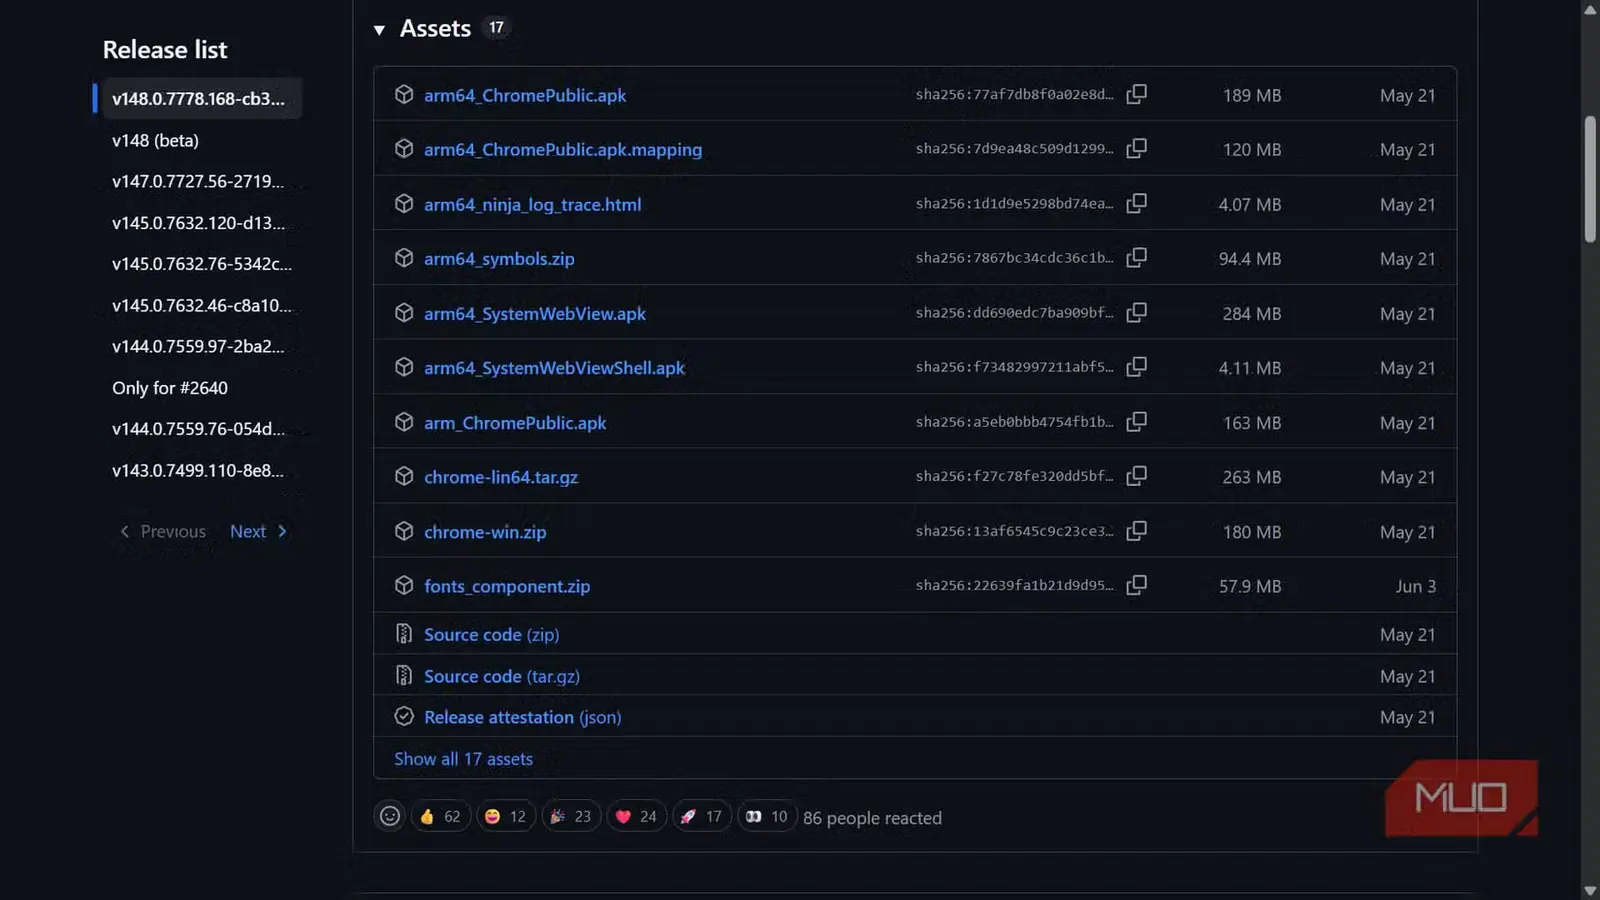Click the file icon beside Source code (tar.gz)

[404, 676]
